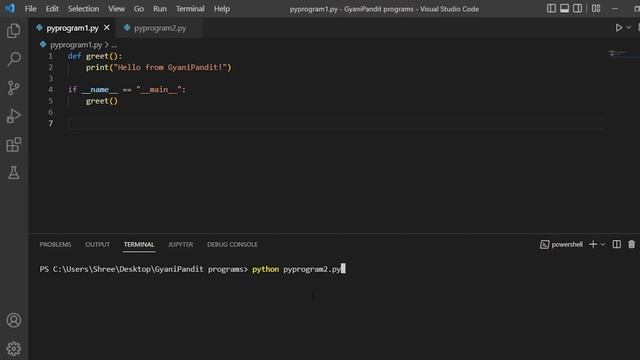Open the Accounts menu icon
This screenshot has width=640, height=360.
(13, 320)
